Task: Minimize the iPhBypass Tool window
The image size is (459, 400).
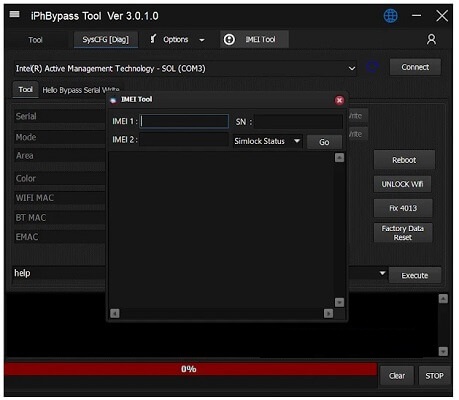Action: [416, 15]
